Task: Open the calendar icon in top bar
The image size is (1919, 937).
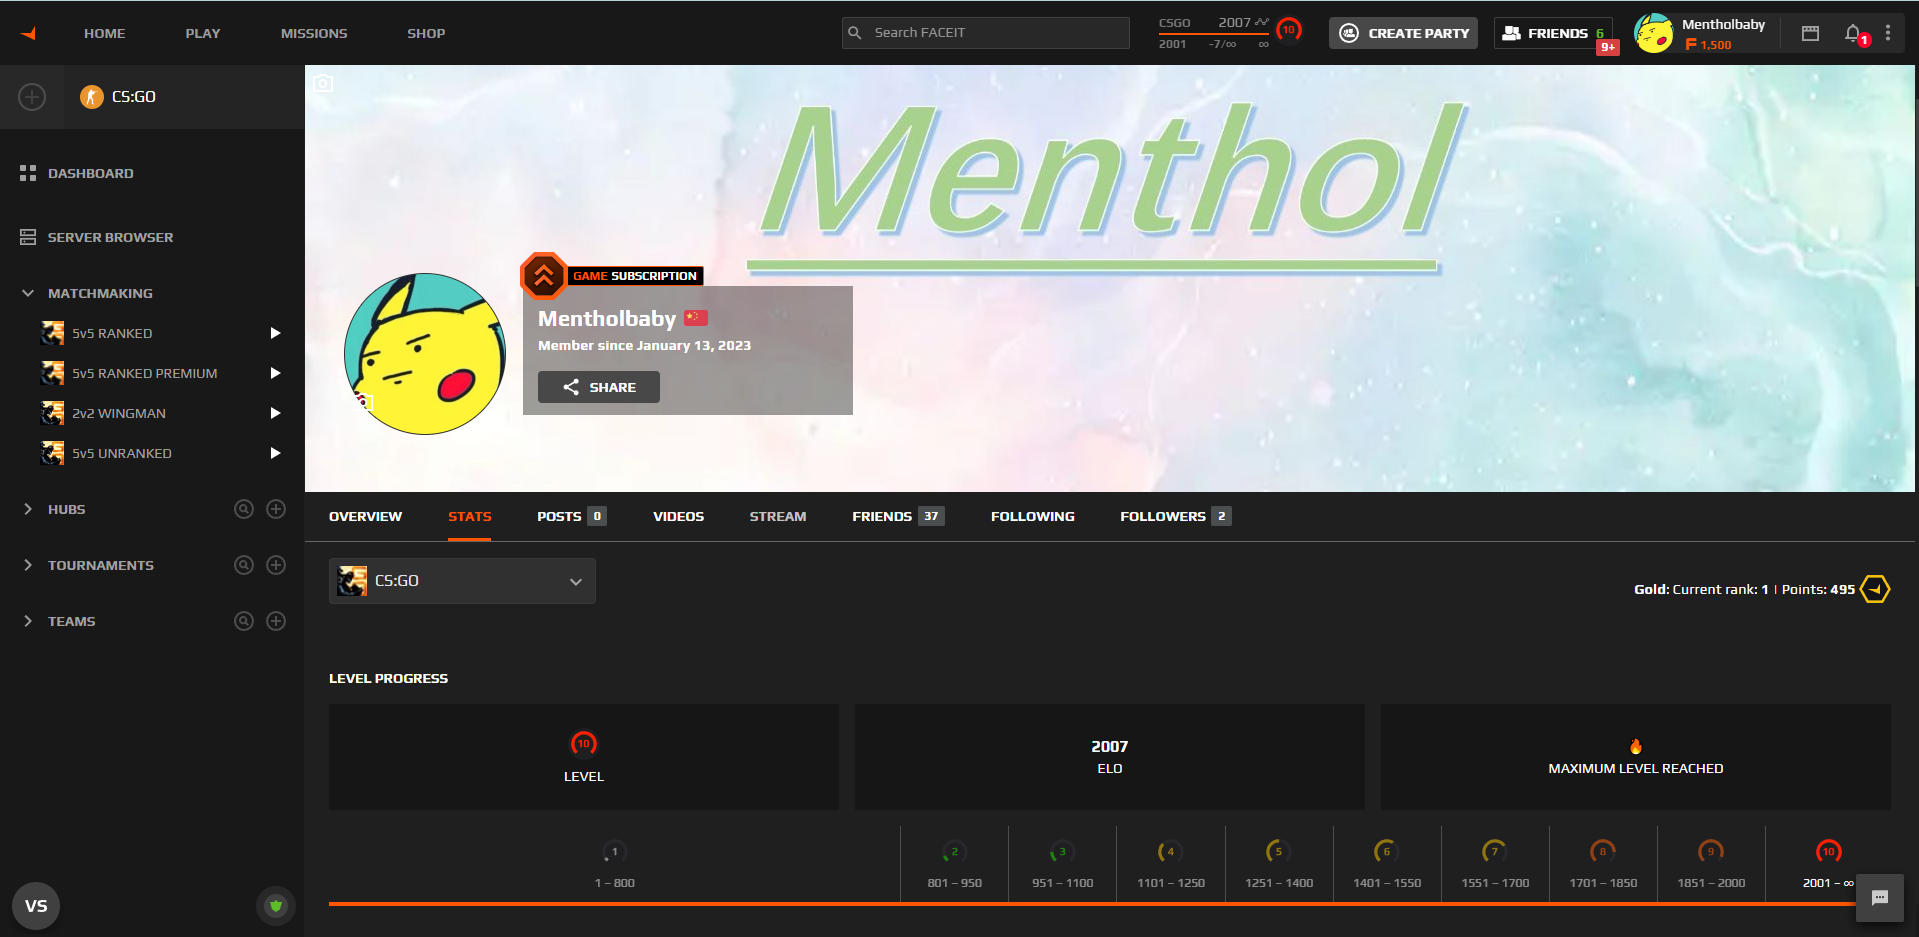Action: pos(1810,33)
